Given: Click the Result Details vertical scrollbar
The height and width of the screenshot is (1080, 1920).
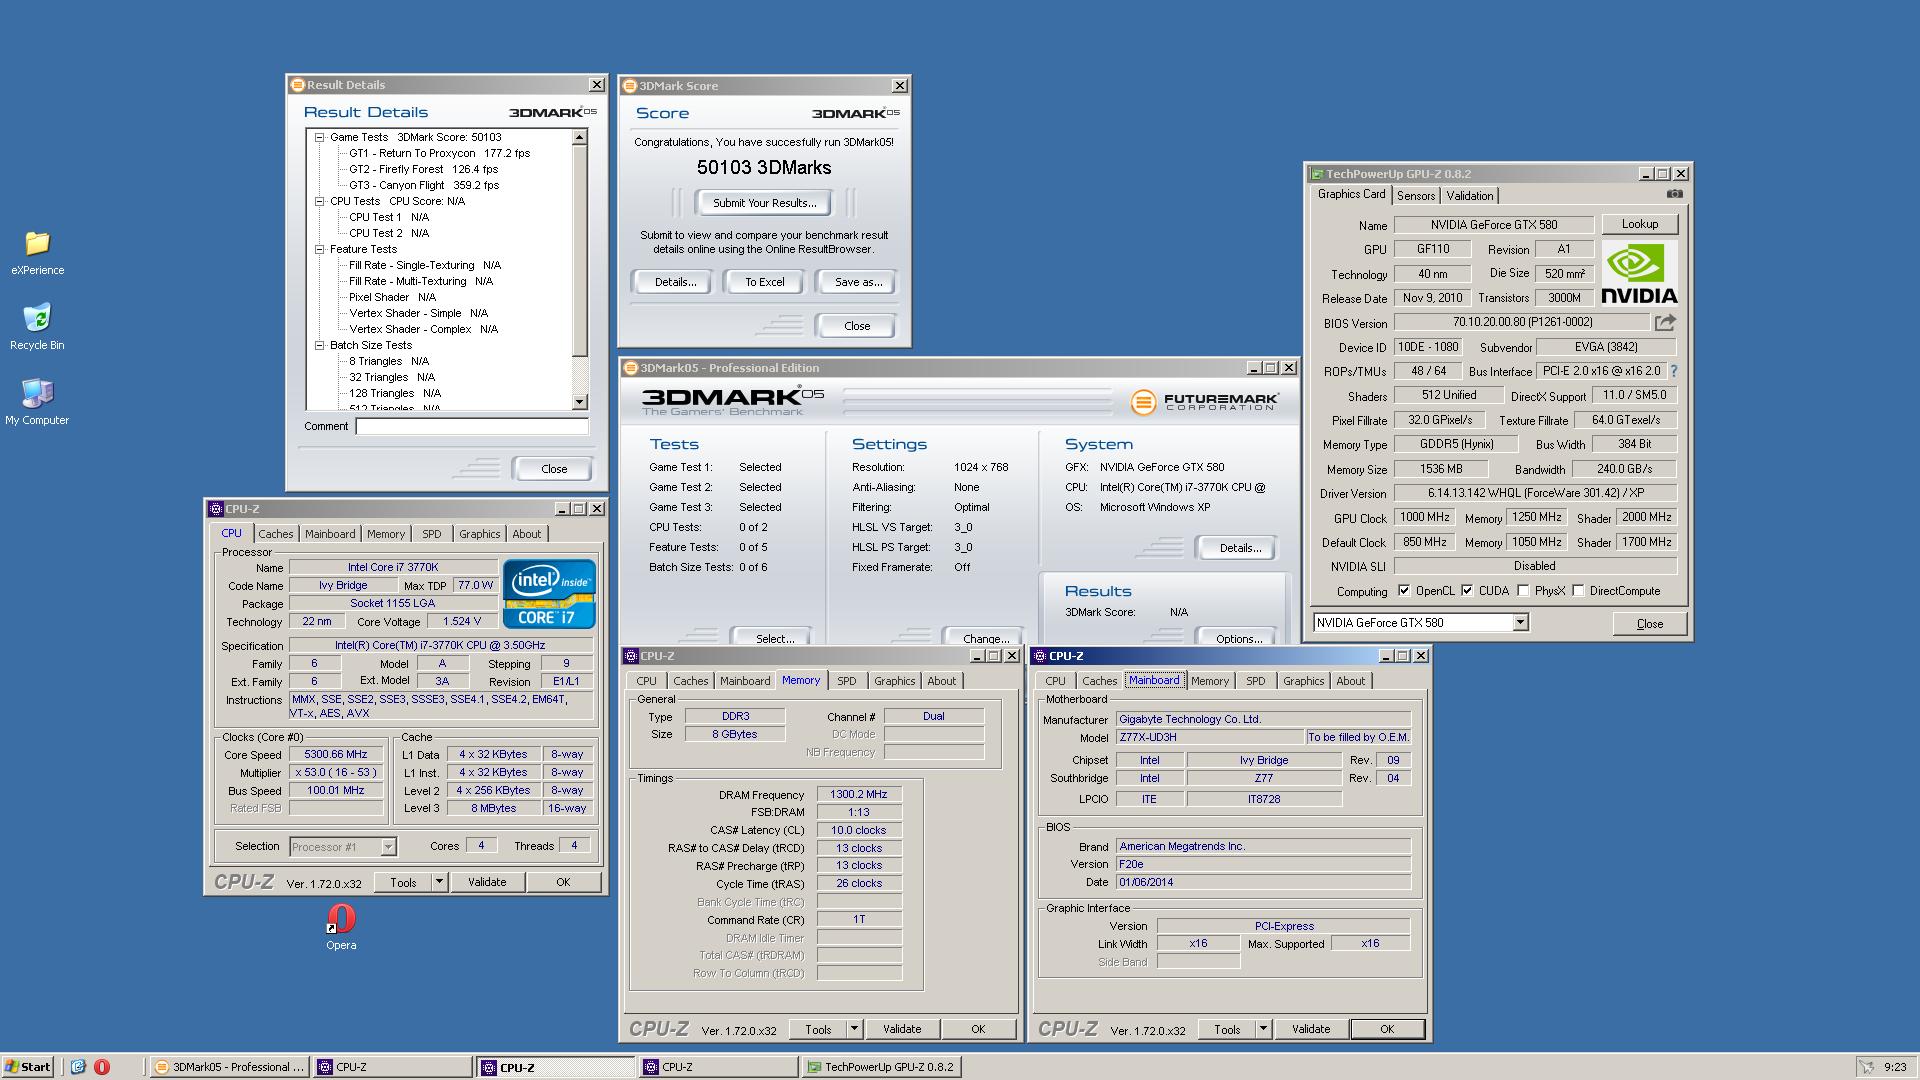Looking at the screenshot, I should [x=580, y=270].
